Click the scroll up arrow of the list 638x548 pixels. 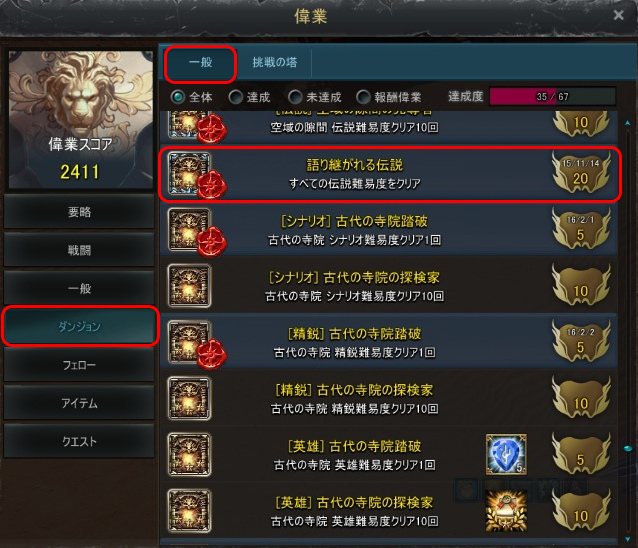[x=628, y=122]
